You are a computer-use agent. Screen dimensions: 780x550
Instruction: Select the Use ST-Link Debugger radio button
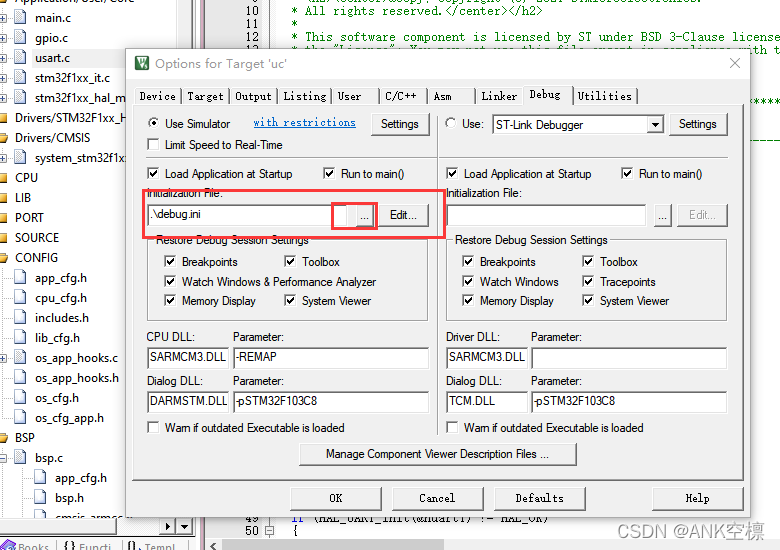pos(451,122)
